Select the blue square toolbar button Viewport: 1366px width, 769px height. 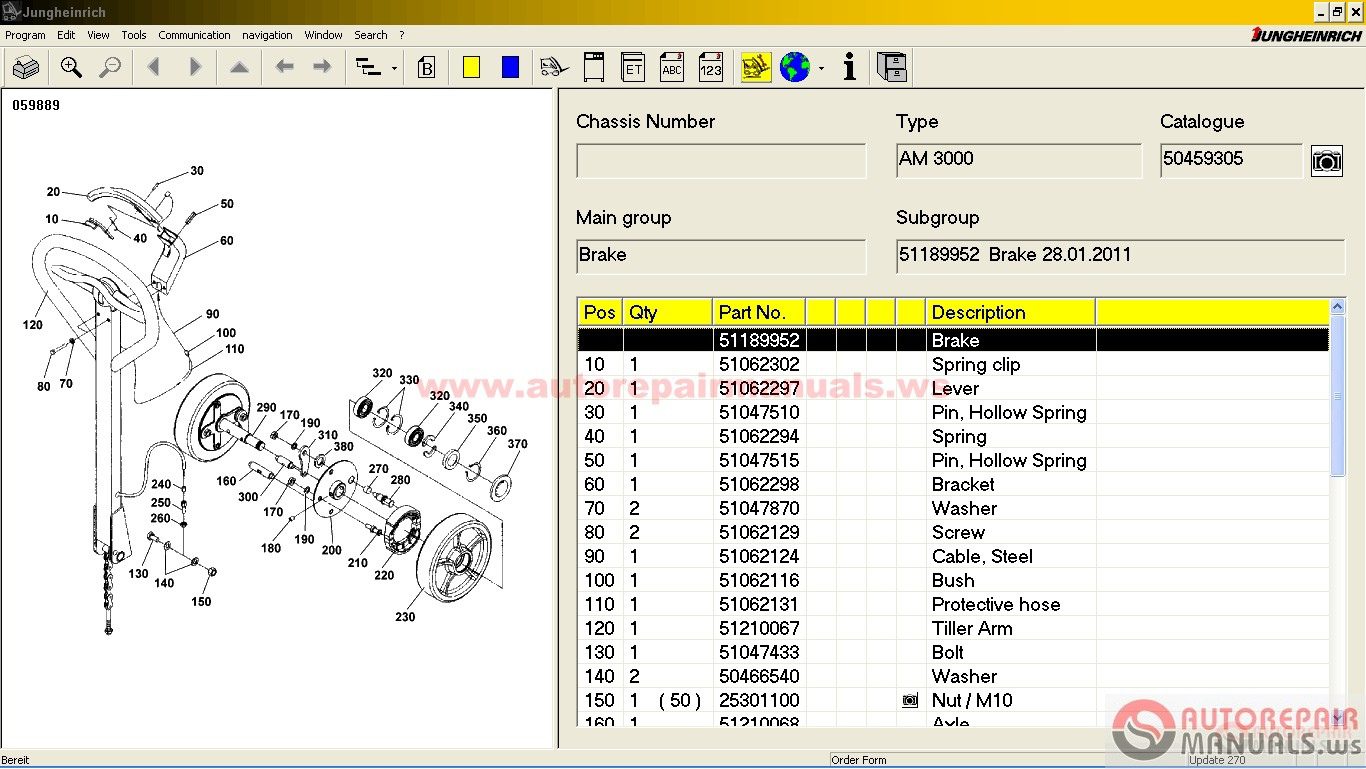[510, 67]
